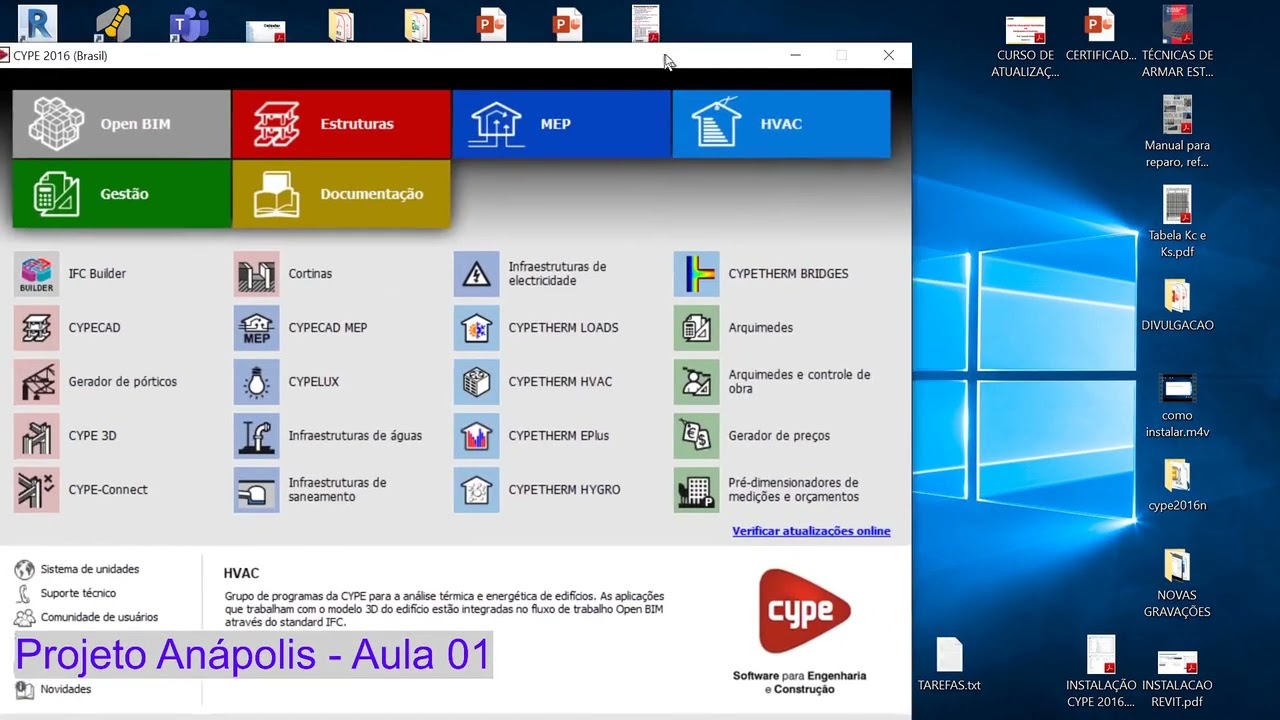Switch to the HVAC category

[x=781, y=124]
